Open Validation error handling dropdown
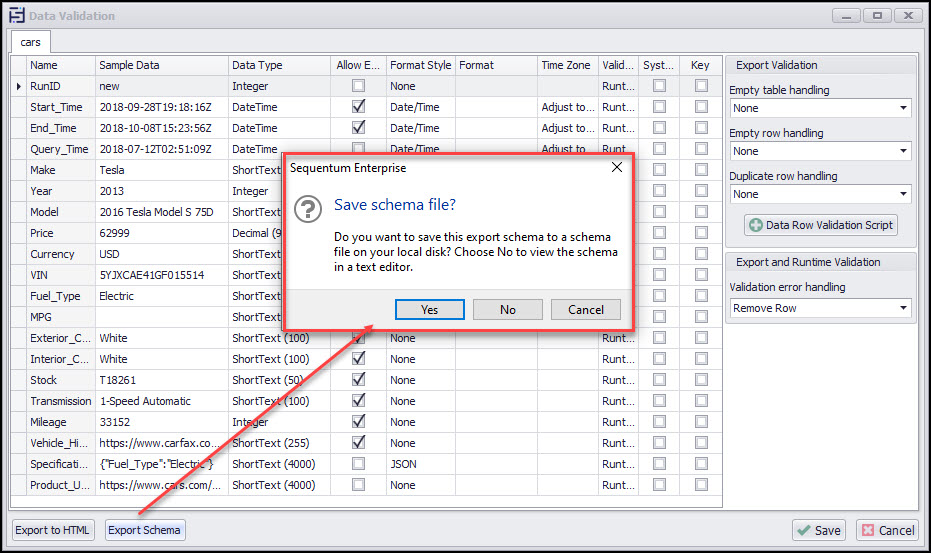The height and width of the screenshot is (553, 931). click(x=819, y=308)
